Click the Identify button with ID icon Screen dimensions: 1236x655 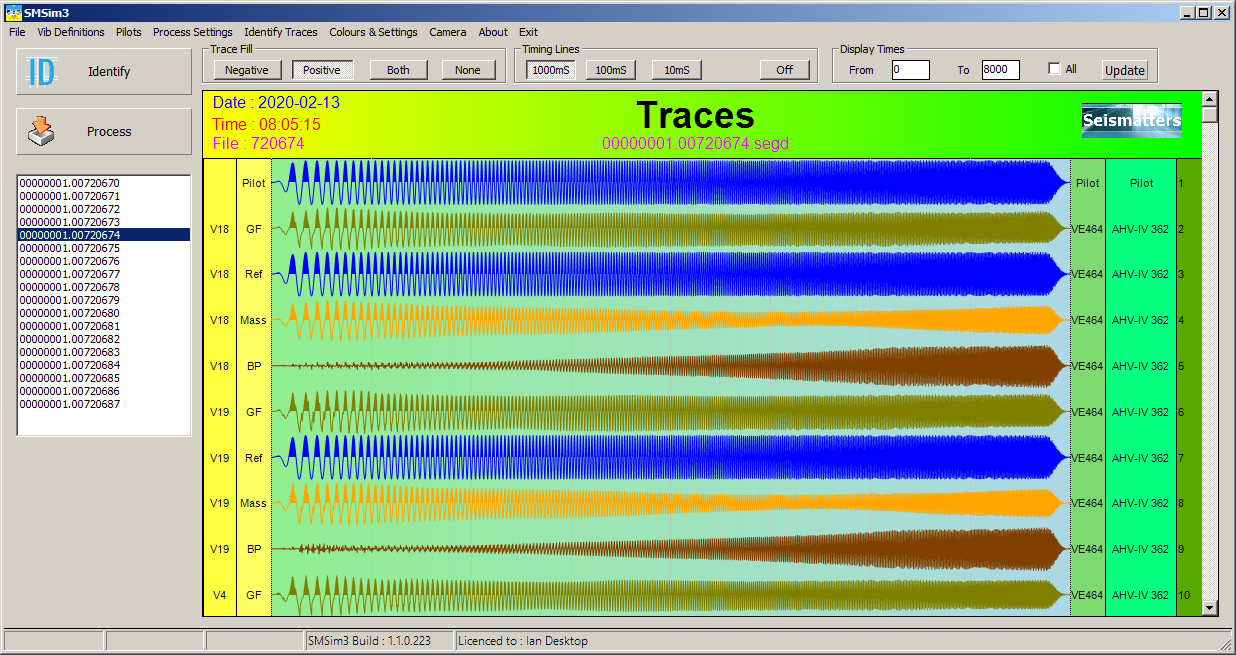click(x=104, y=72)
